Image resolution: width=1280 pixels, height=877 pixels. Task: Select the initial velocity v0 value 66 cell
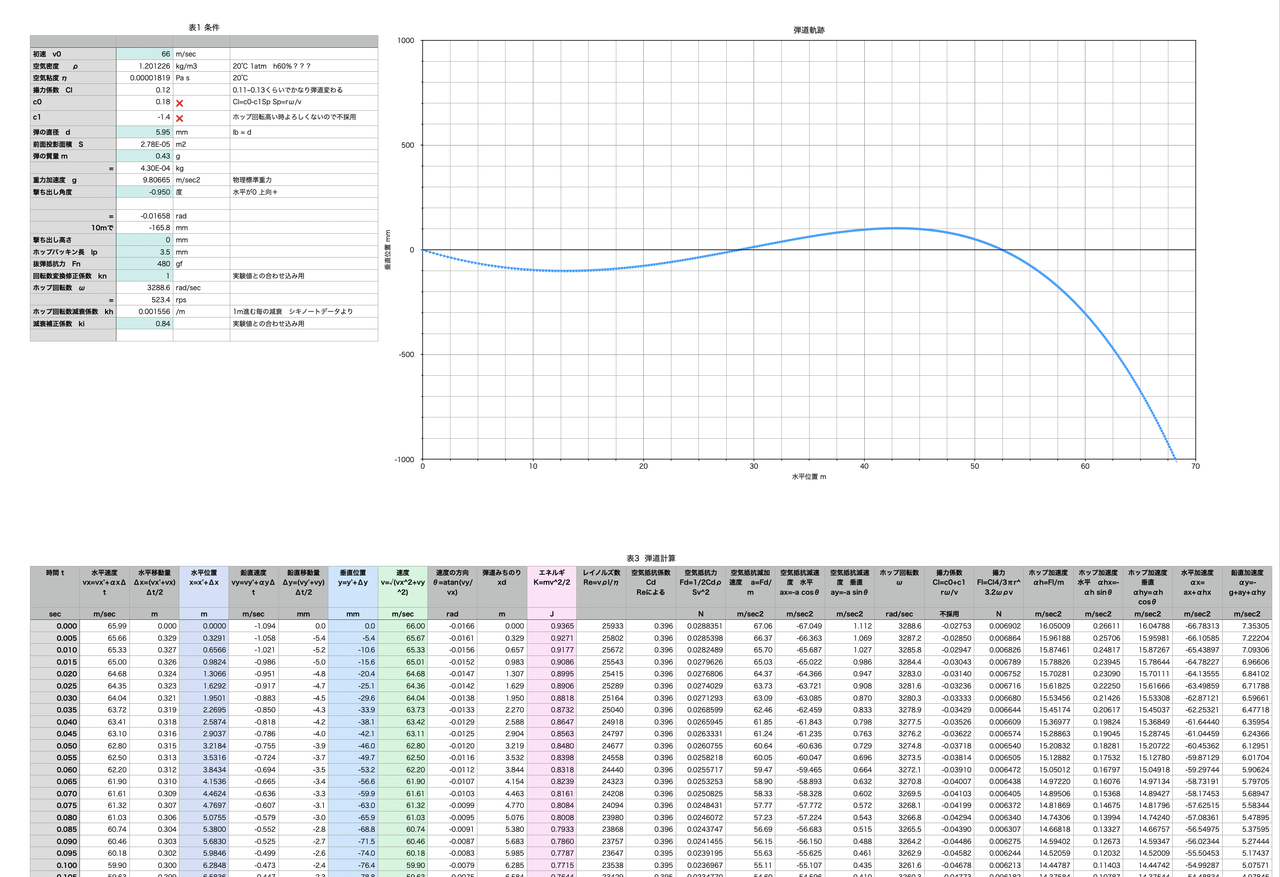pyautogui.click(x=145, y=54)
